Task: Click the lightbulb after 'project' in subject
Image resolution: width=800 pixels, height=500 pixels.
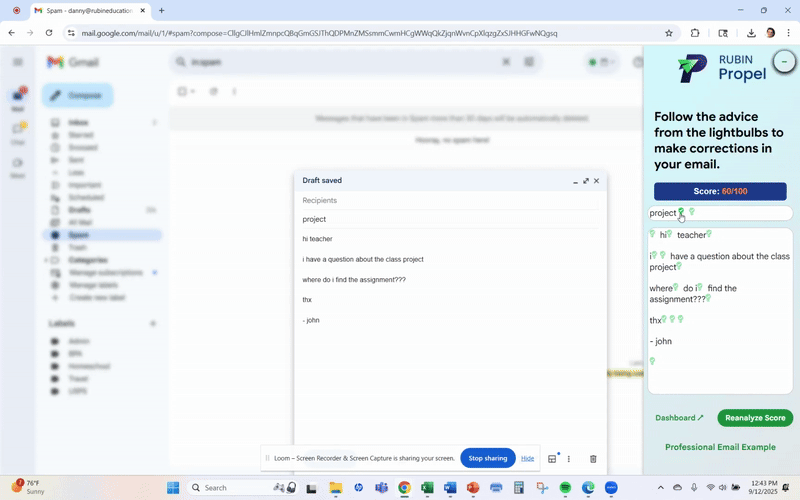Action: [x=681, y=212]
